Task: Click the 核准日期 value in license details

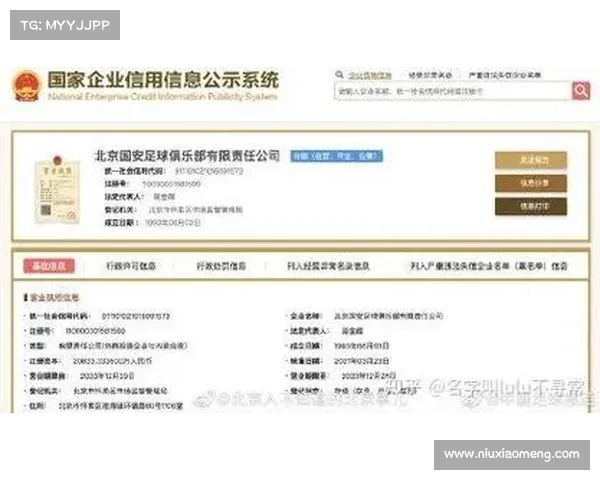Action: click(362, 361)
